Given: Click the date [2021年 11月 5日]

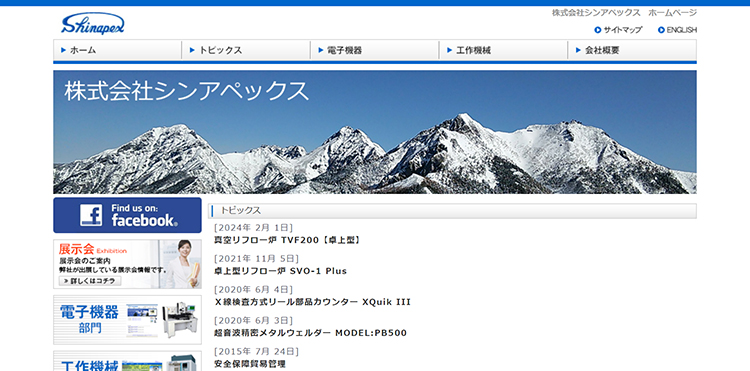Looking at the screenshot, I should point(256,259).
